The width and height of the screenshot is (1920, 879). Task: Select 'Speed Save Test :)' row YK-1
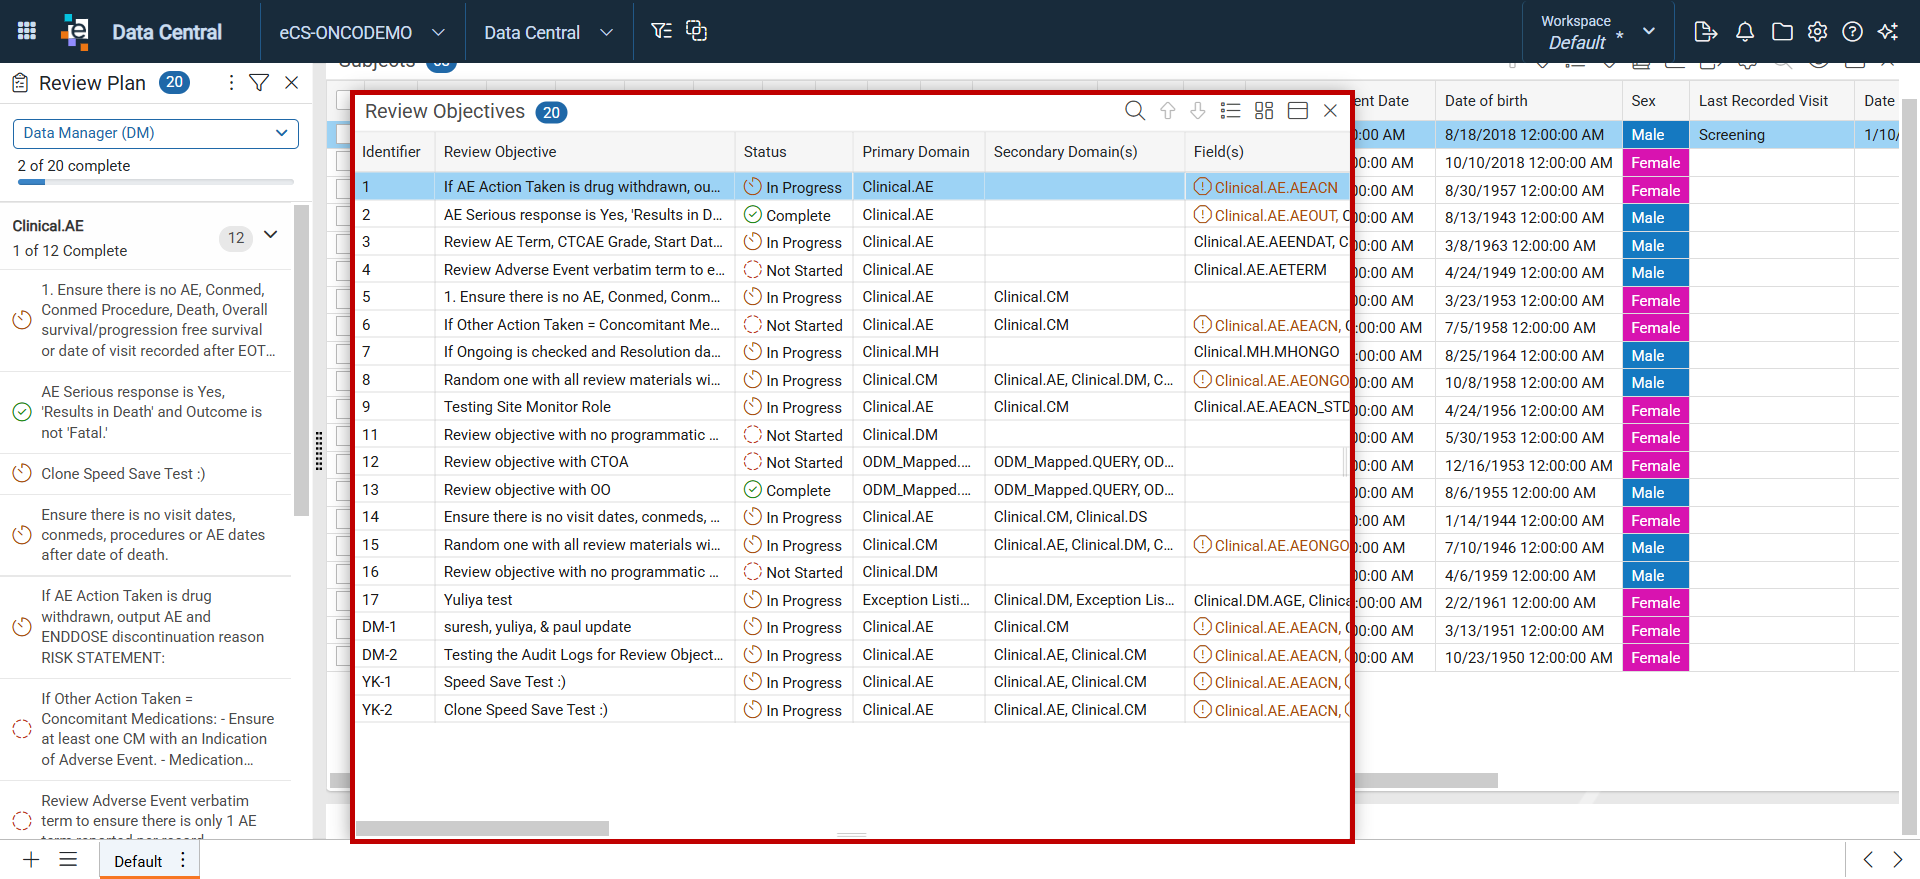coord(852,682)
